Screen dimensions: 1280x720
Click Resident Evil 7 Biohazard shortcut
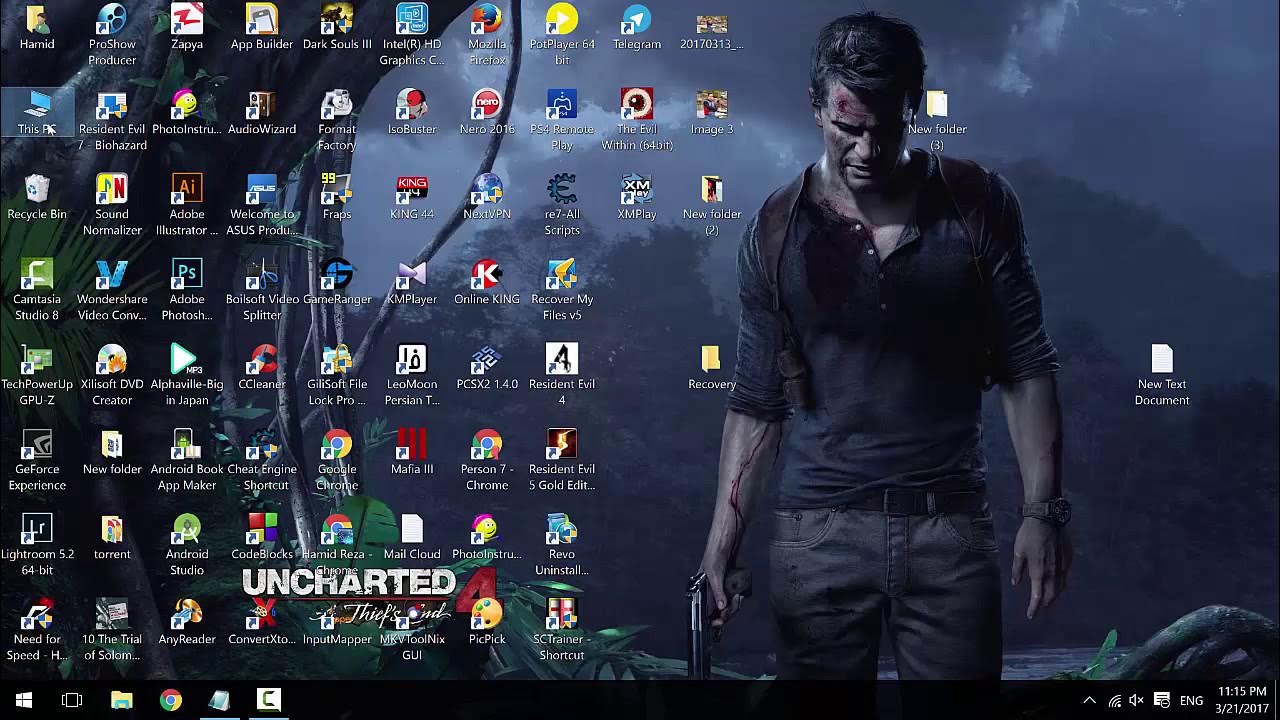(x=112, y=119)
